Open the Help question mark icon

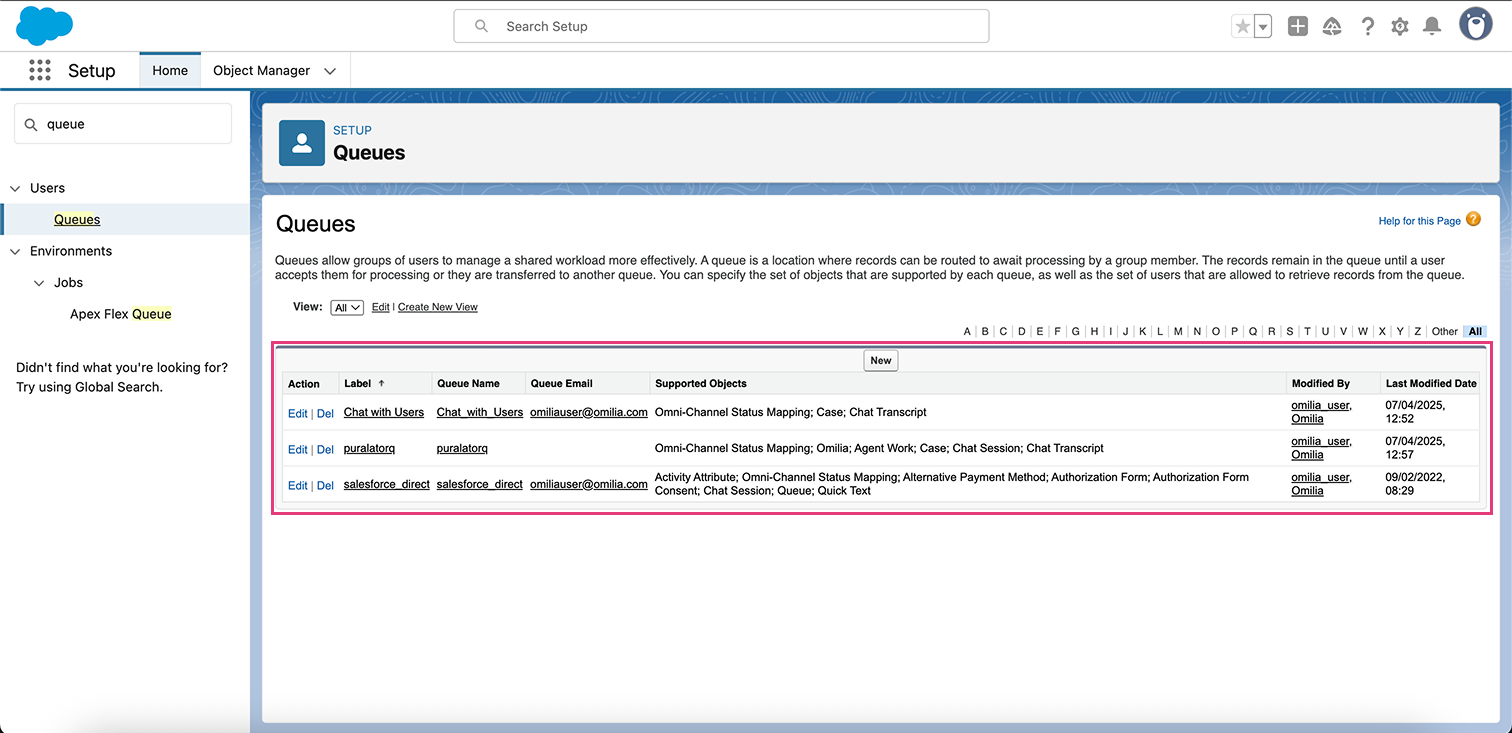1367,27
